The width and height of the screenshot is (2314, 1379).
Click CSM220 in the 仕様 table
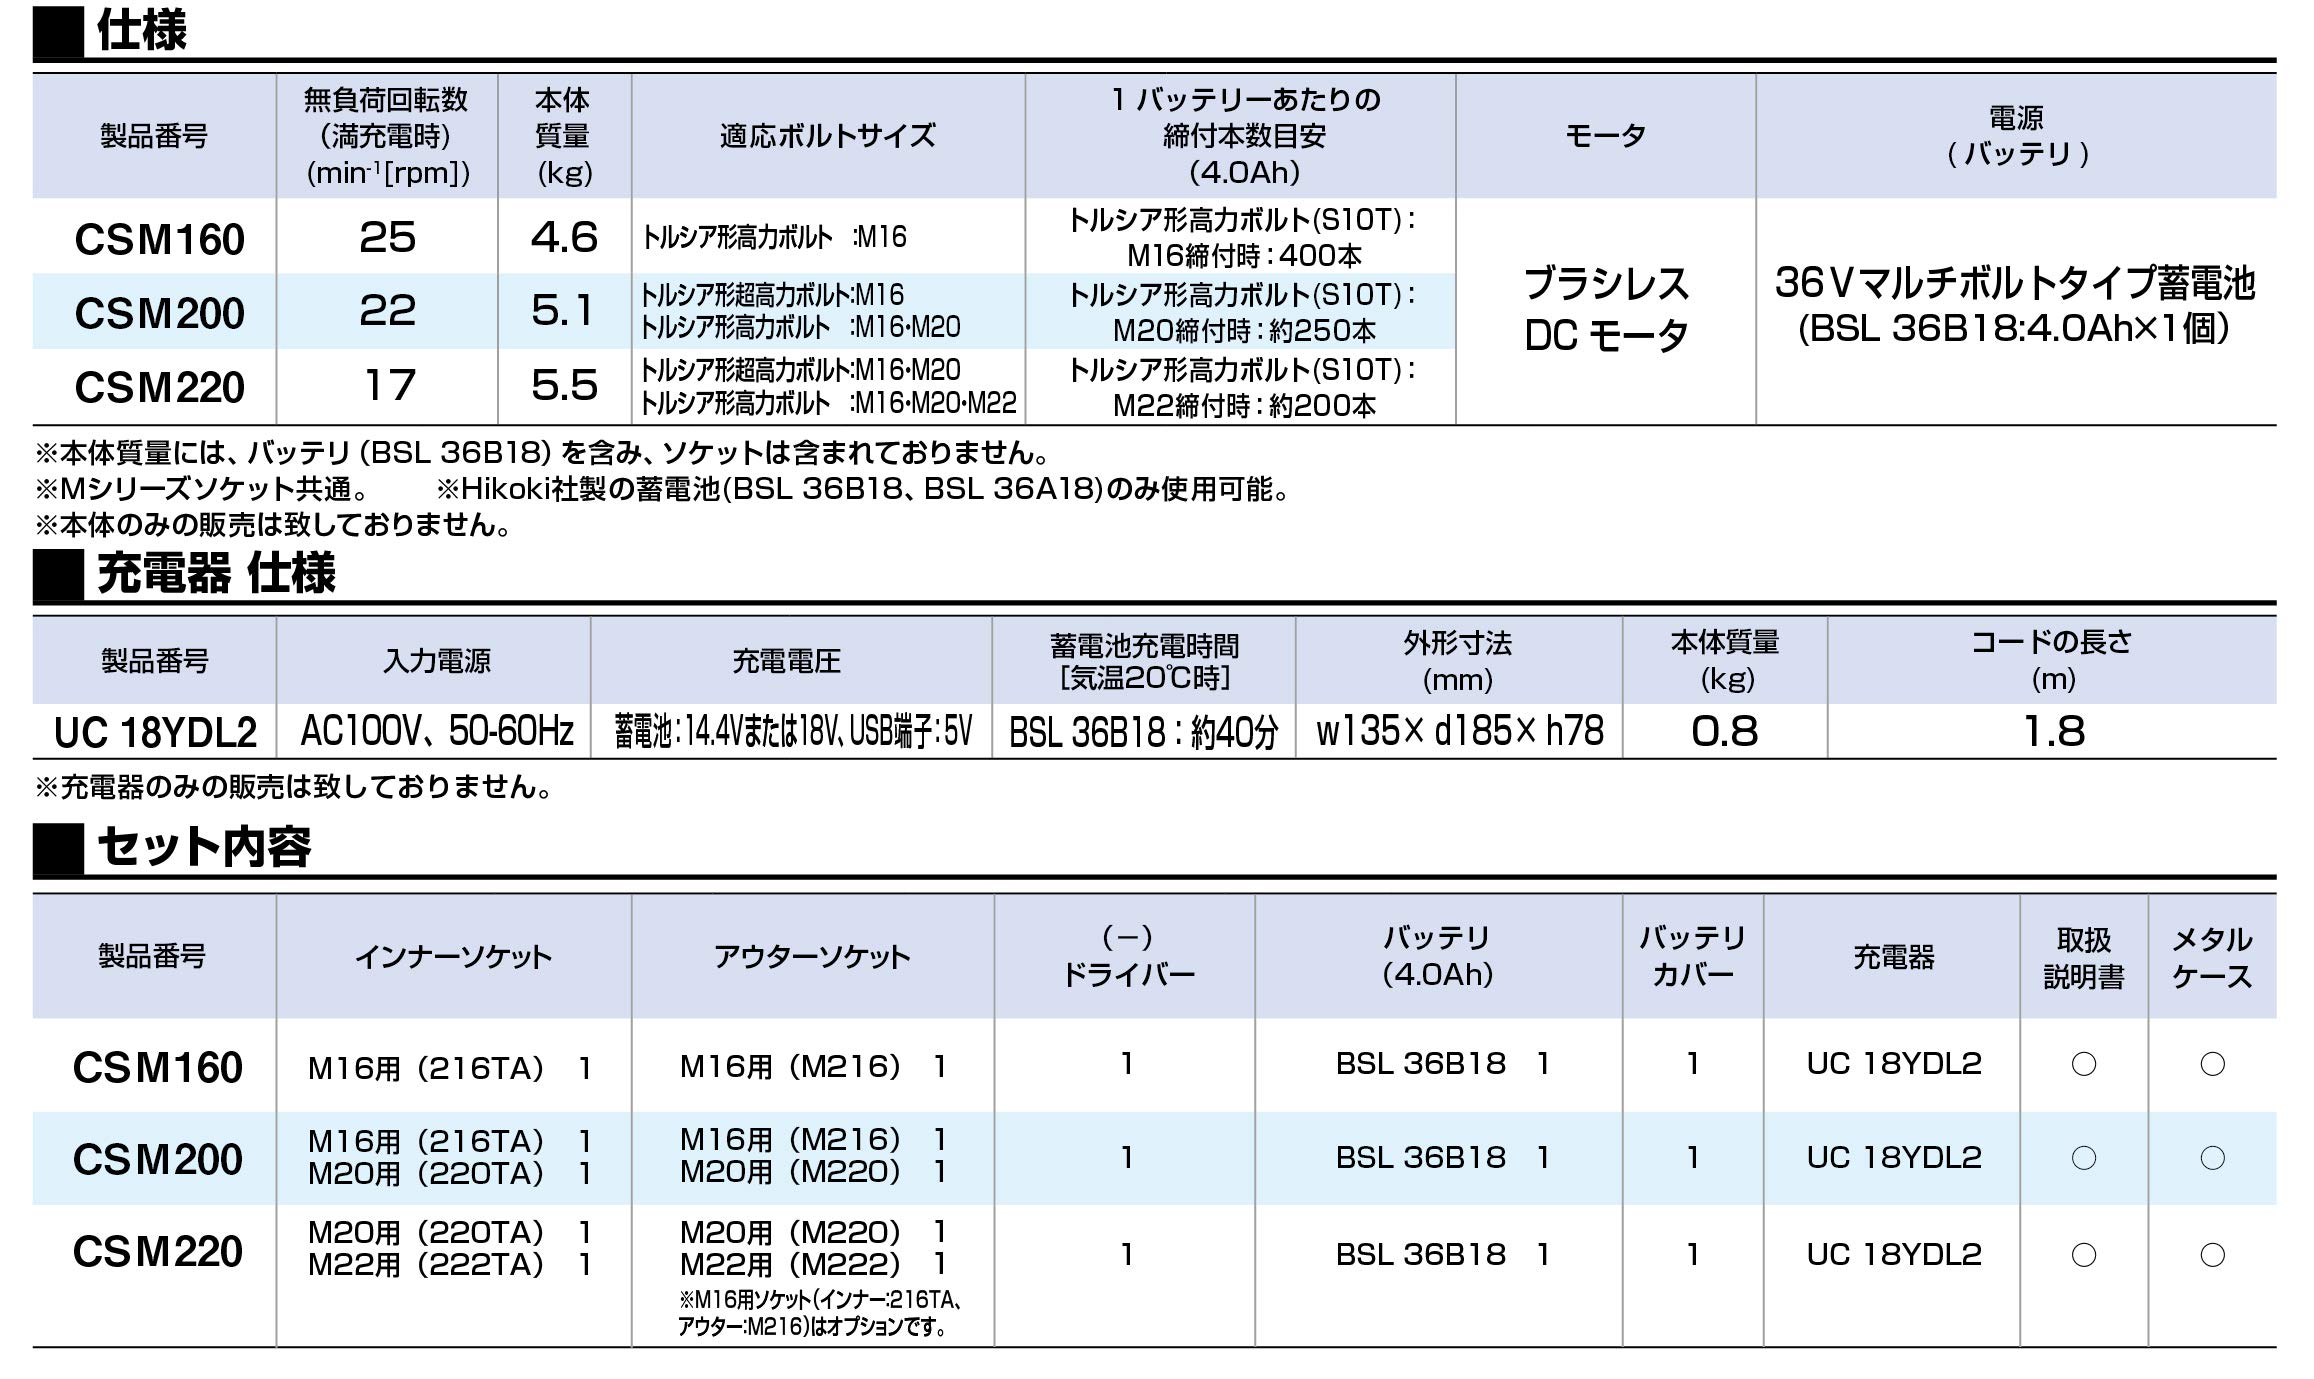[159, 387]
